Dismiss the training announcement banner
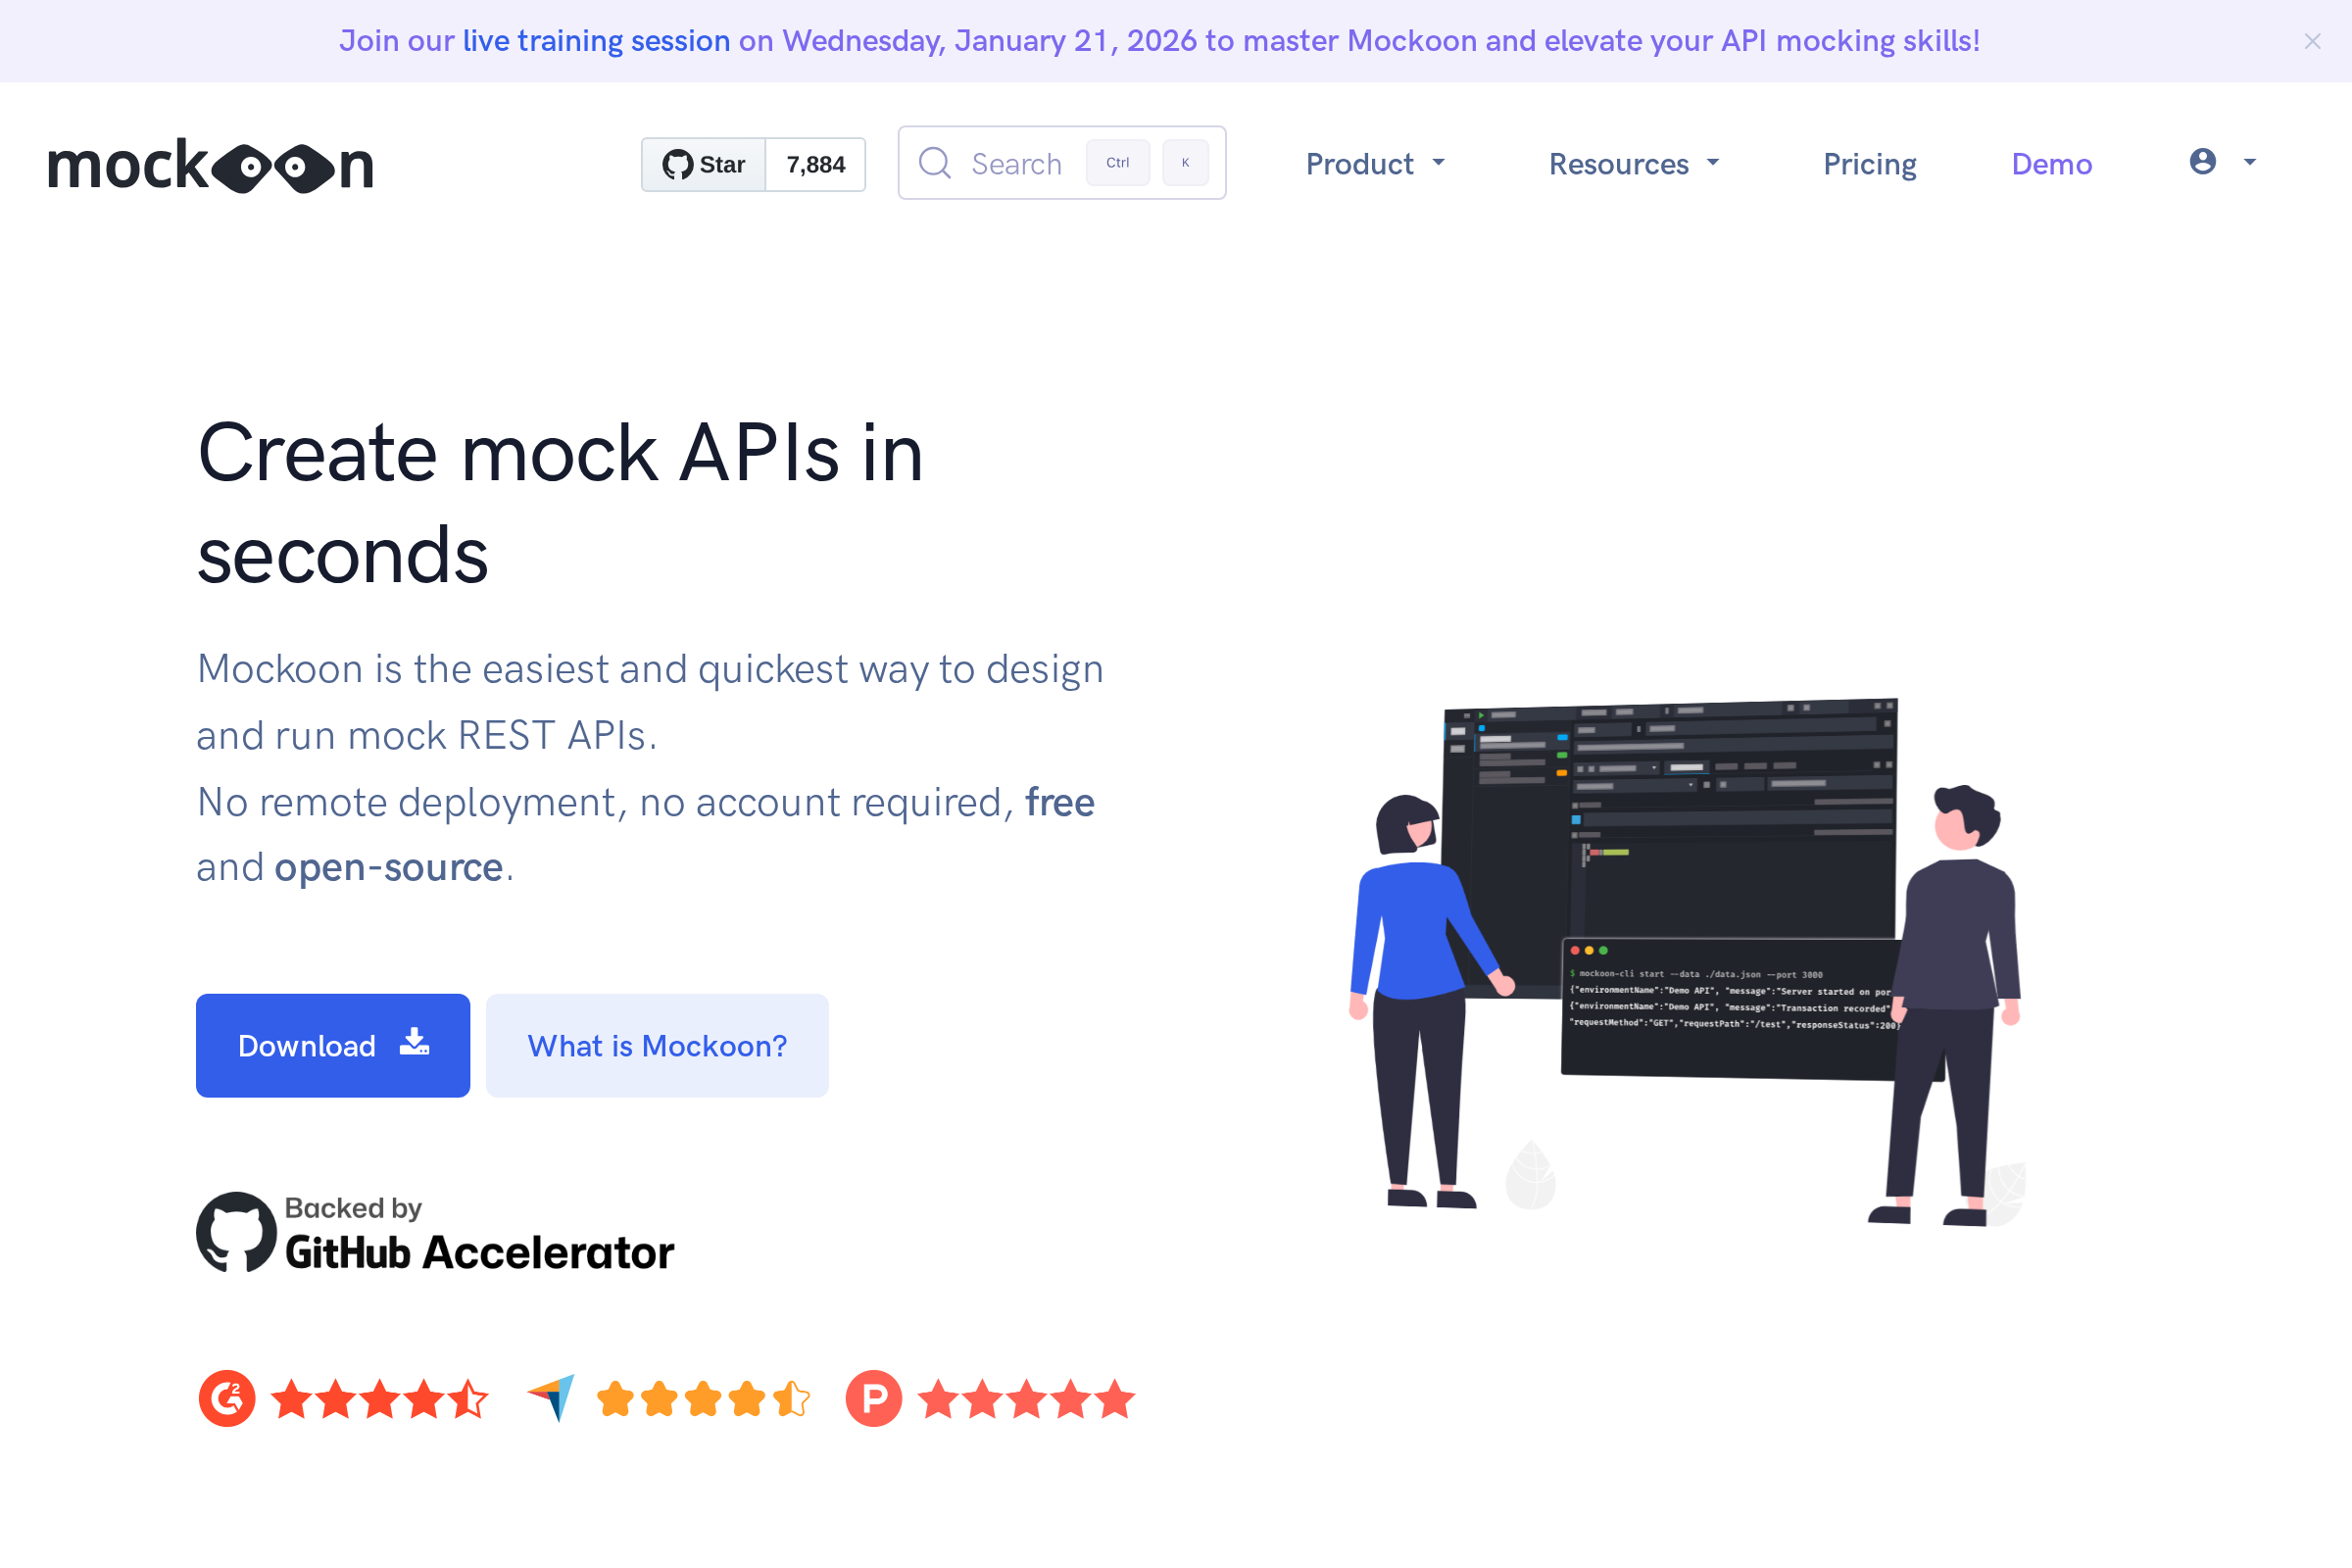 (2313, 41)
